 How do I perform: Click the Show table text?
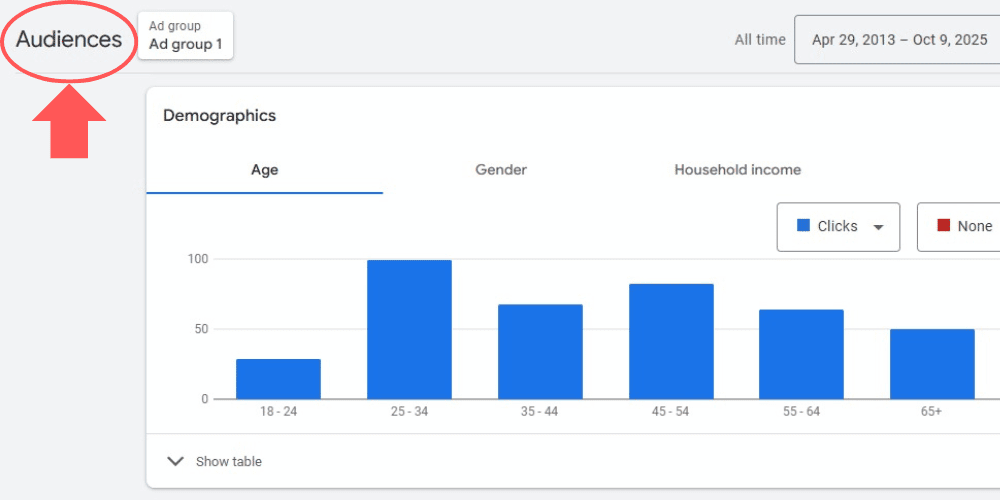coord(229,461)
